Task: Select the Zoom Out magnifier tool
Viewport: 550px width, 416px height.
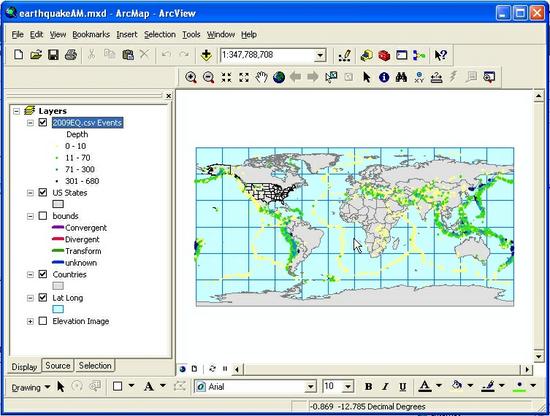Action: [209, 77]
